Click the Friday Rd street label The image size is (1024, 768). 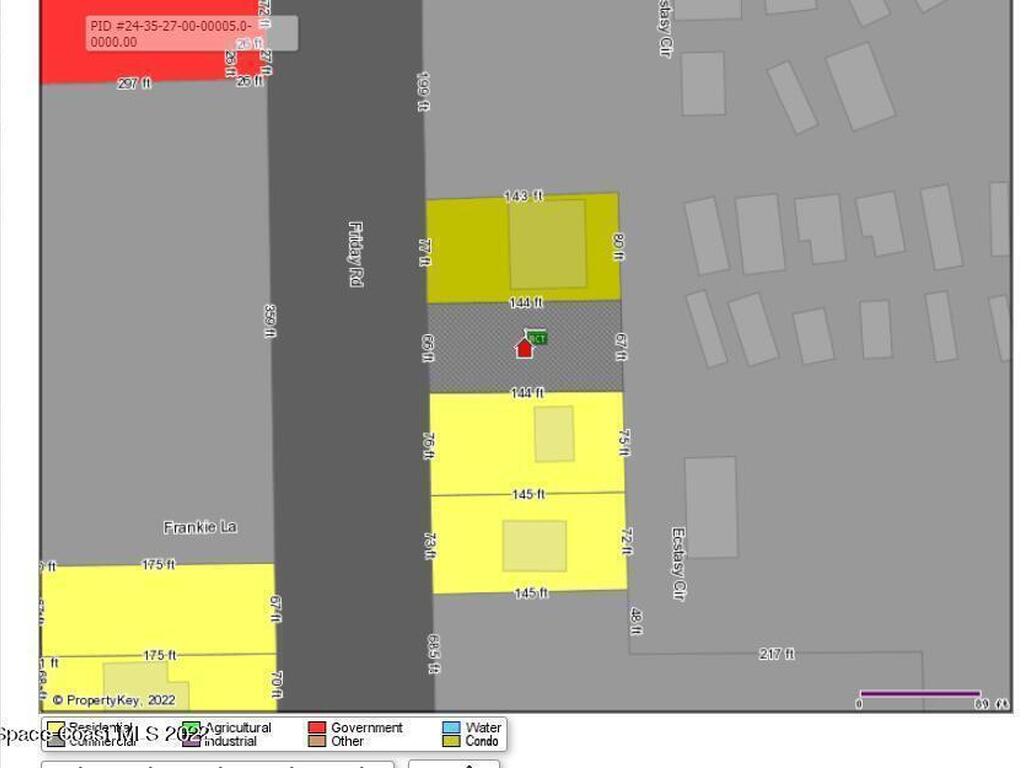tap(355, 254)
